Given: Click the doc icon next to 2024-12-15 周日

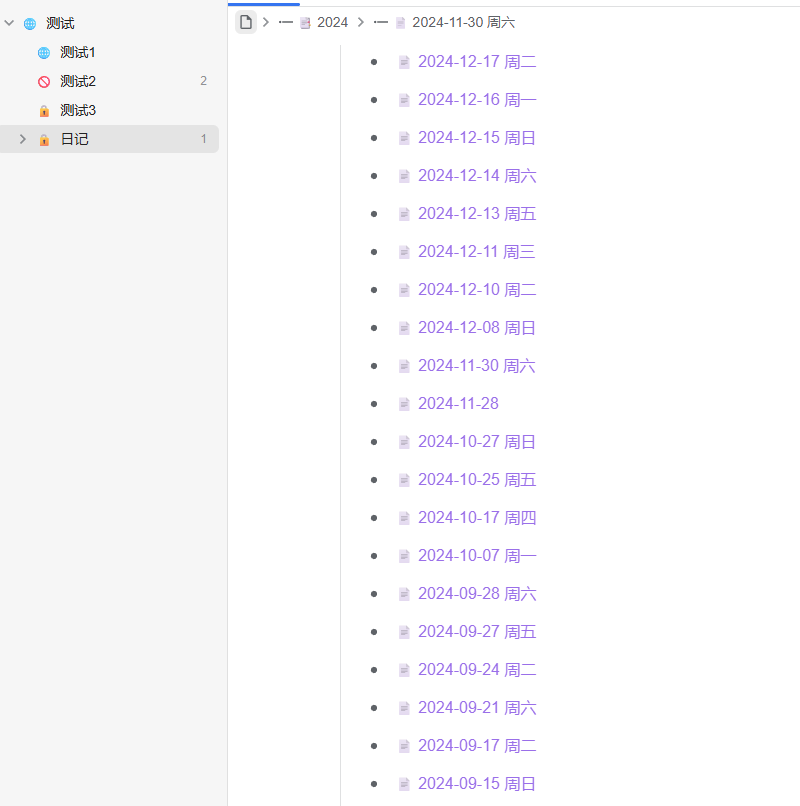Looking at the screenshot, I should click(404, 138).
